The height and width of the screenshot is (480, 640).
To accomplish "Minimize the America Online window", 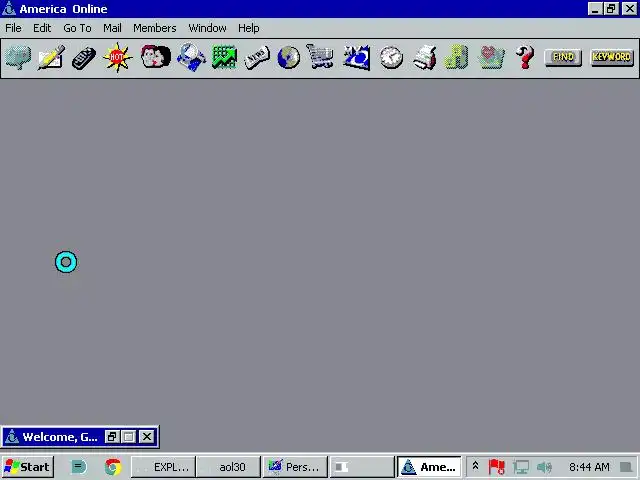I will (595, 9).
